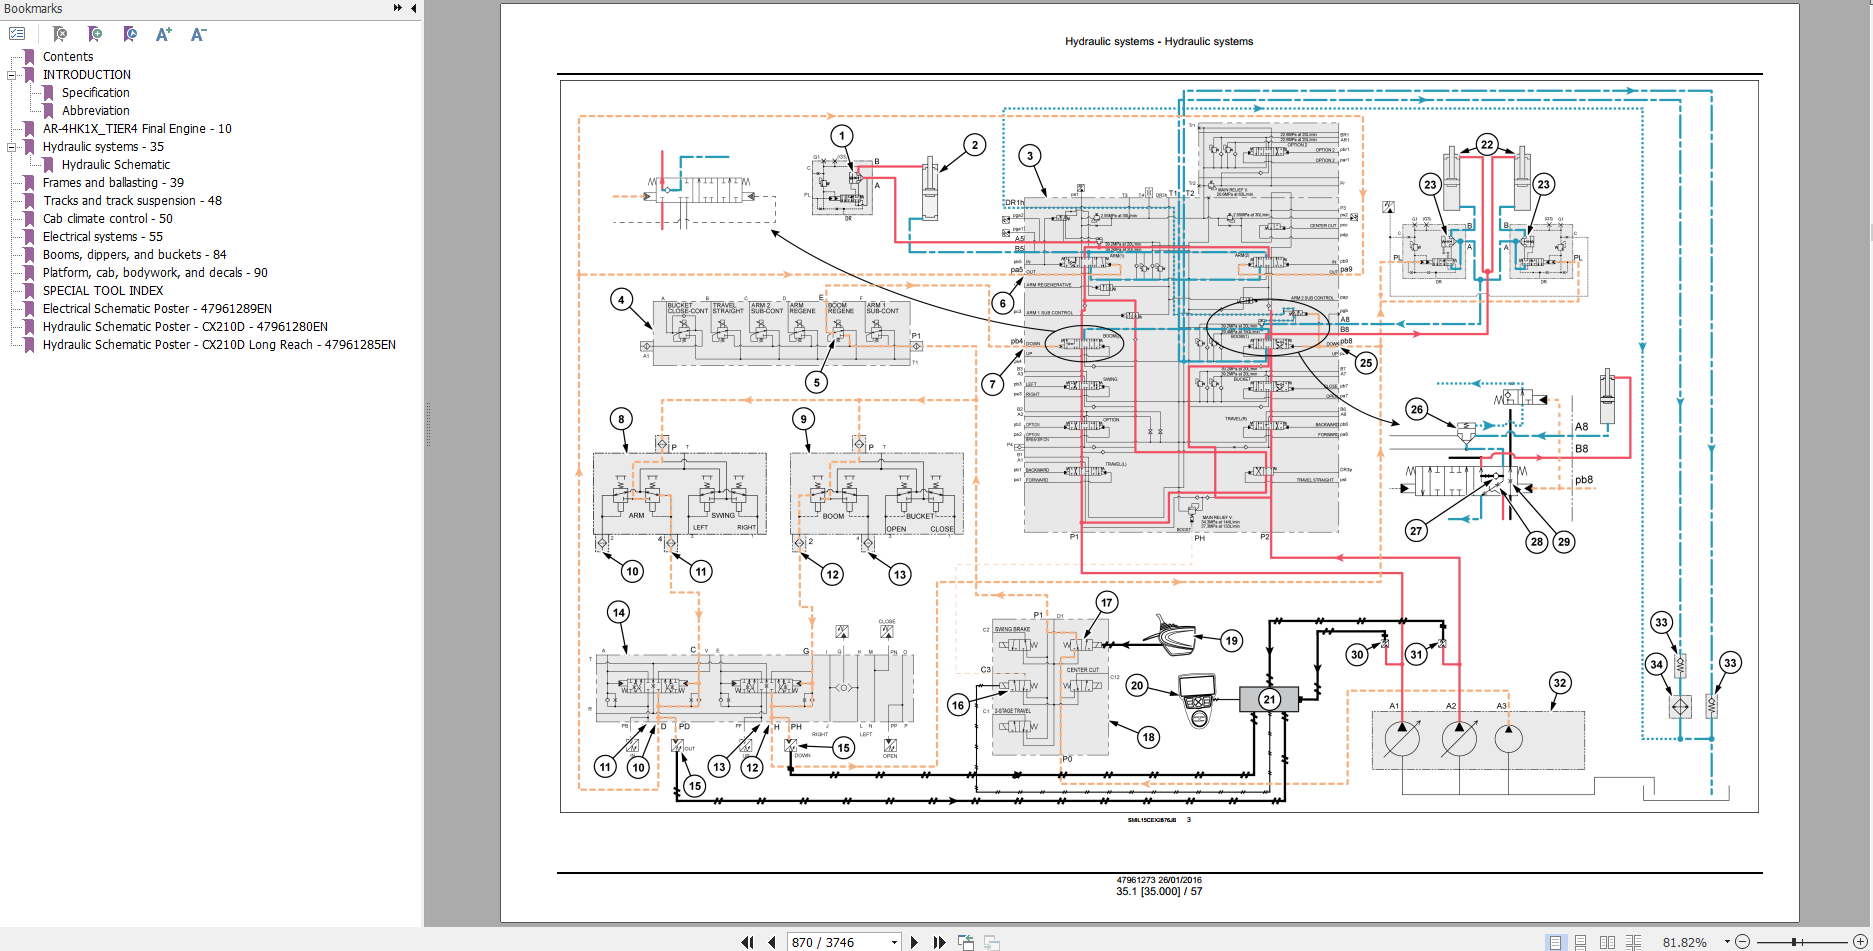The width and height of the screenshot is (1873, 951).
Task: Click page header 'Hydraulic systems - Hydraulic systems'
Action: coord(1159,42)
